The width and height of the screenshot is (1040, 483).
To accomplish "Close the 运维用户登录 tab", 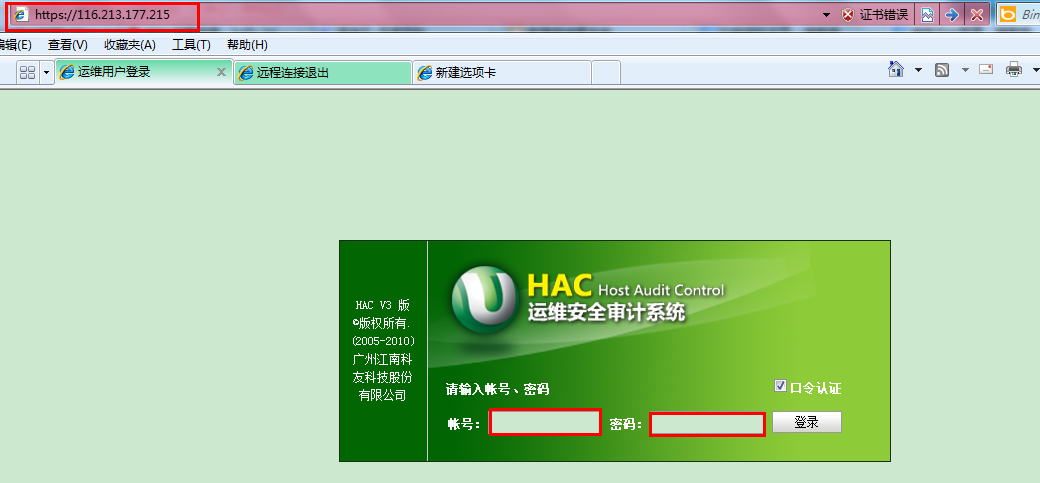I will (x=222, y=72).
